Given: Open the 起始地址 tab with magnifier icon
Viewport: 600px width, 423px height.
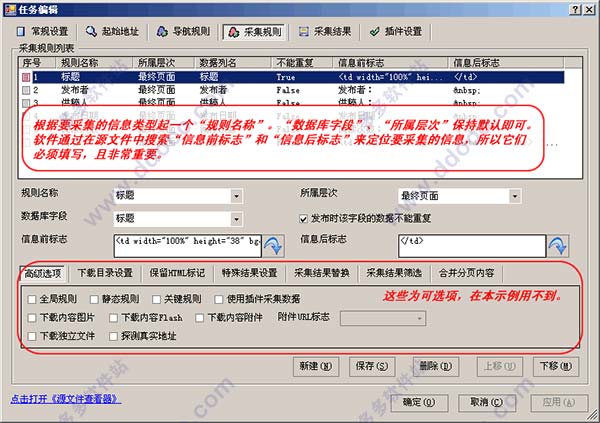Looking at the screenshot, I should pyautogui.click(x=91, y=31).
